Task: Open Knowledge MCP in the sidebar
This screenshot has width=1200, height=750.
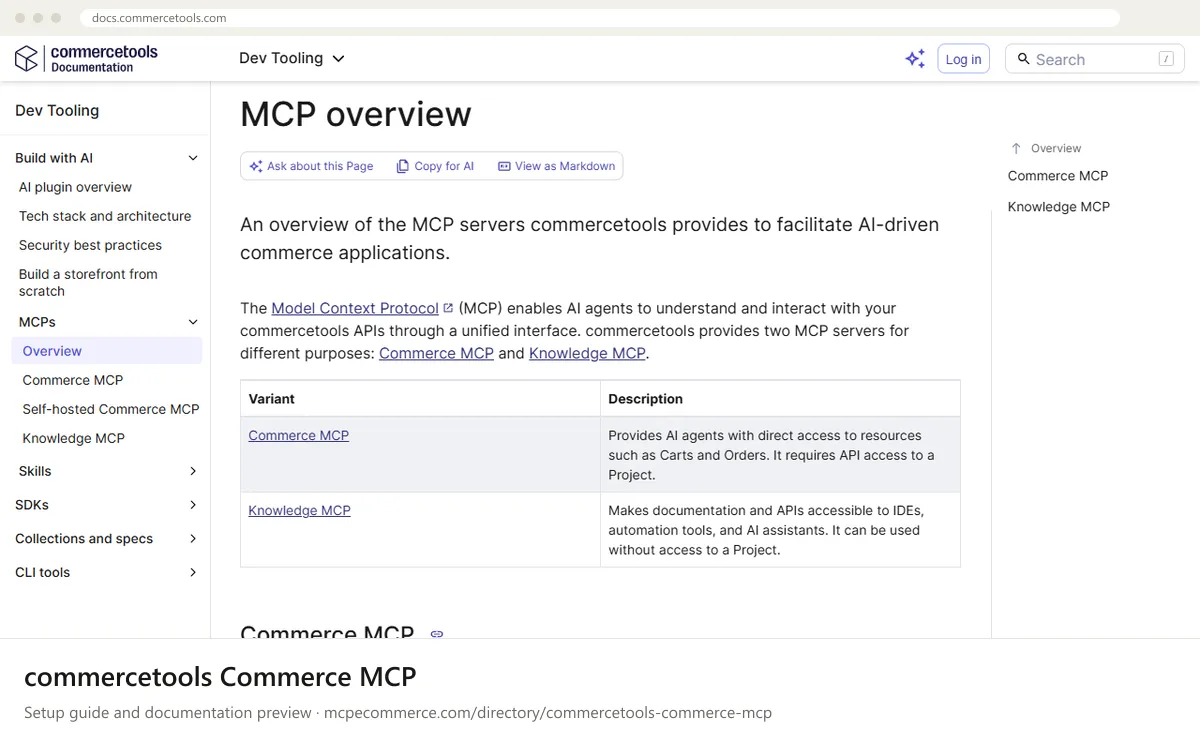Action: [74, 438]
